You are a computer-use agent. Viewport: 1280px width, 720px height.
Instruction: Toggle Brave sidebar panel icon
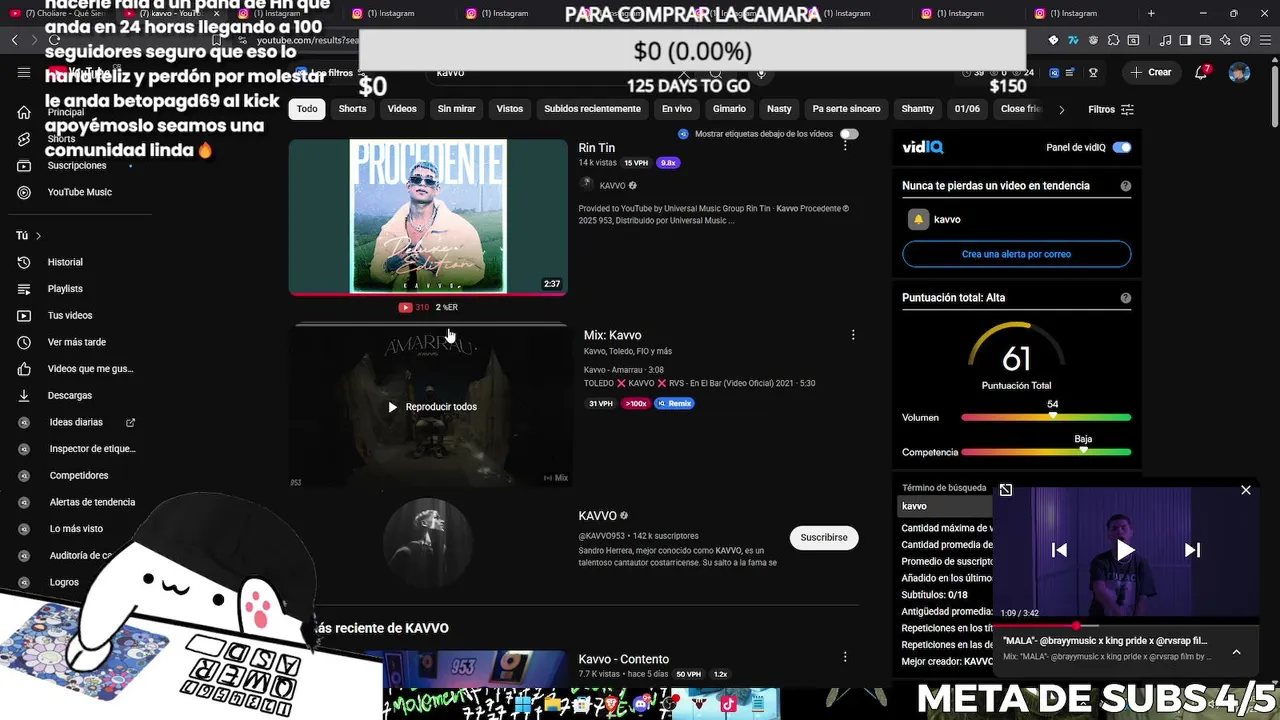tap(1185, 40)
